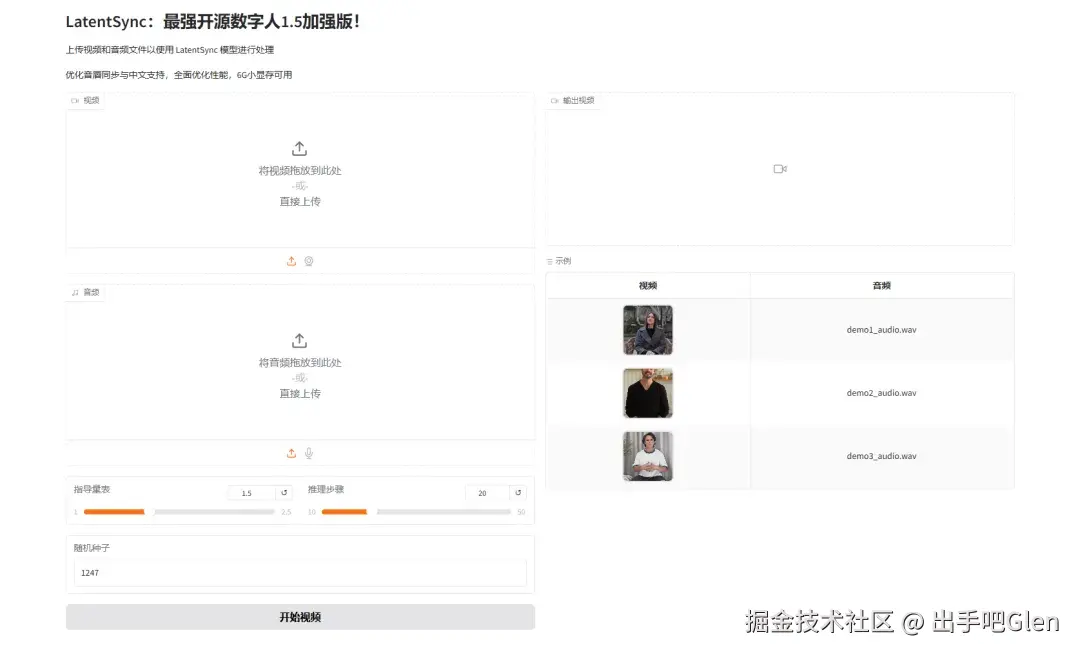This screenshot has width=1080, height=655.
Task: Click the inference steps slider track
Action: point(416,512)
